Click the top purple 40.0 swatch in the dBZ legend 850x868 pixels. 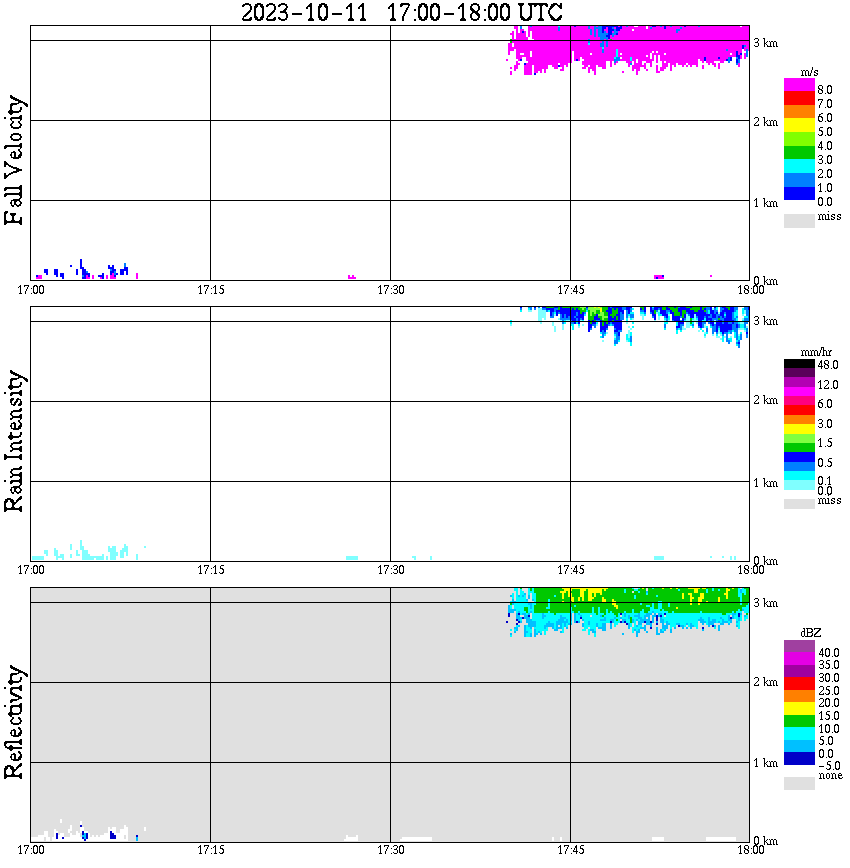coord(799,647)
